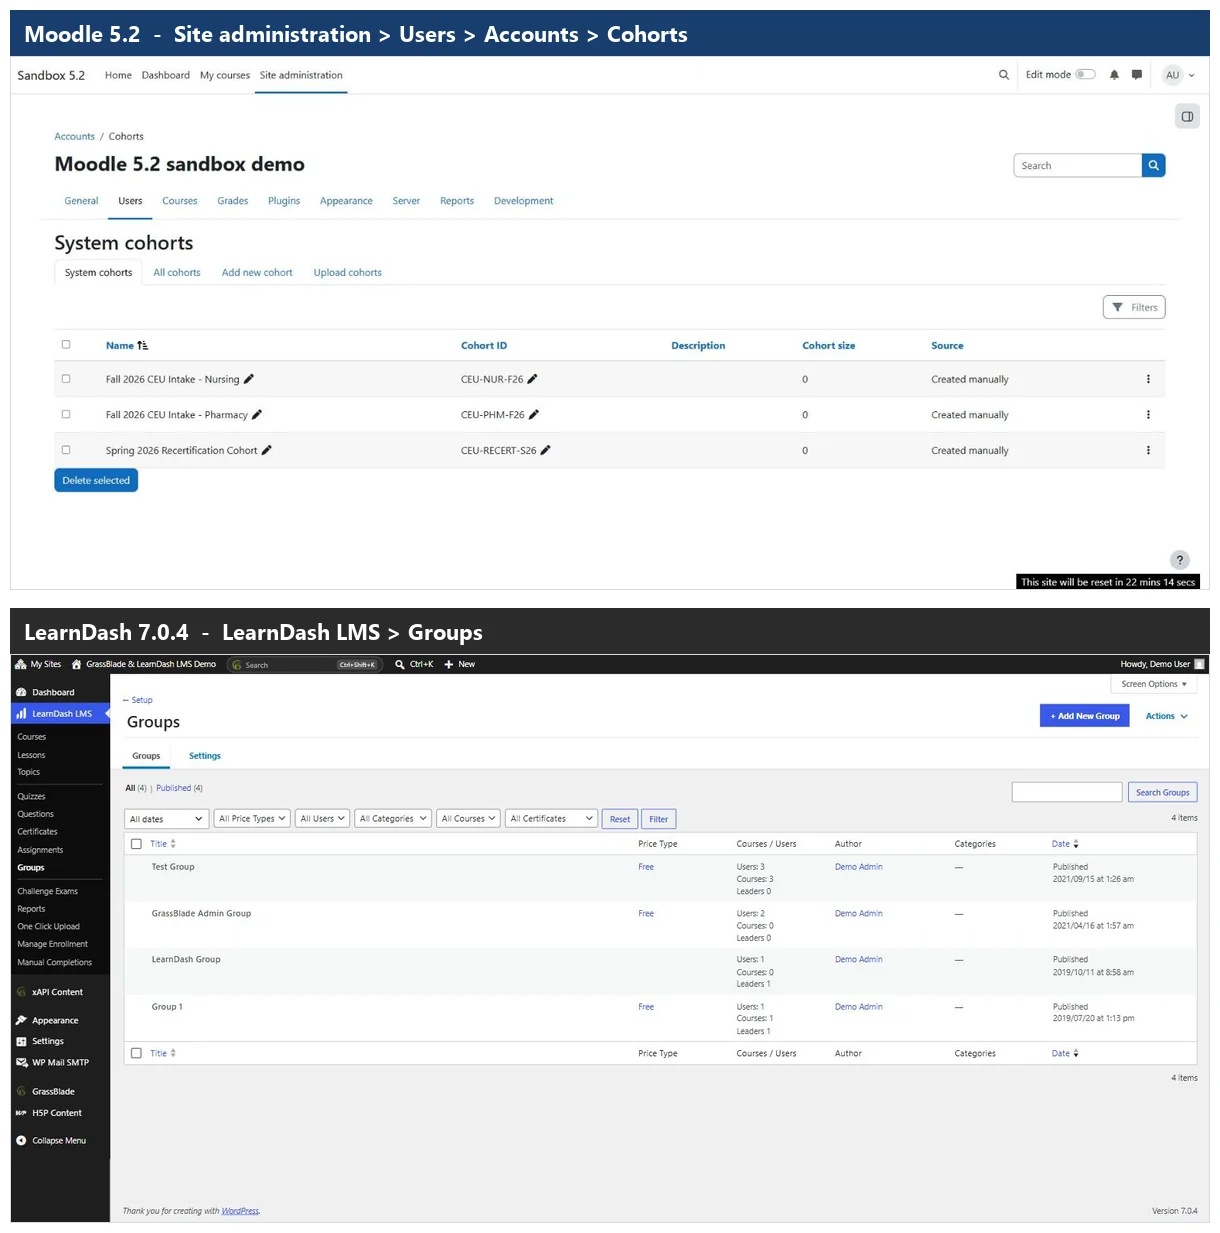The width and height of the screenshot is (1220, 1233).
Task: Tick checkbox for Fall 2026 CEU Intake - Pharmacy
Action: pos(66,414)
